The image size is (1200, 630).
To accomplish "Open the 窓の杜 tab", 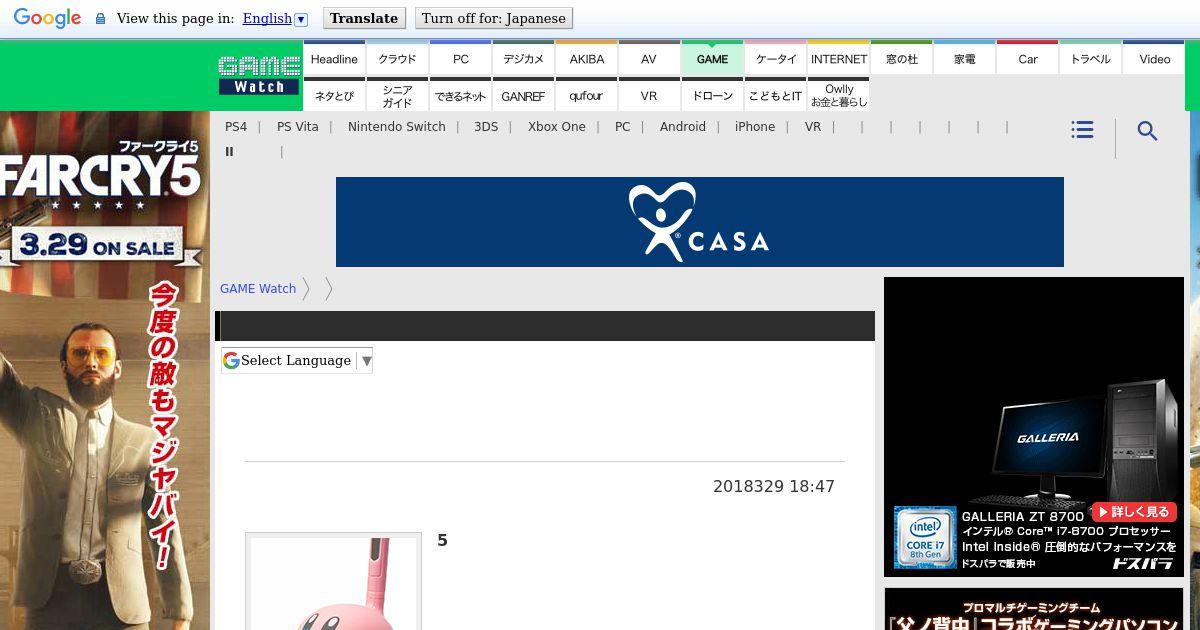I will (x=901, y=59).
